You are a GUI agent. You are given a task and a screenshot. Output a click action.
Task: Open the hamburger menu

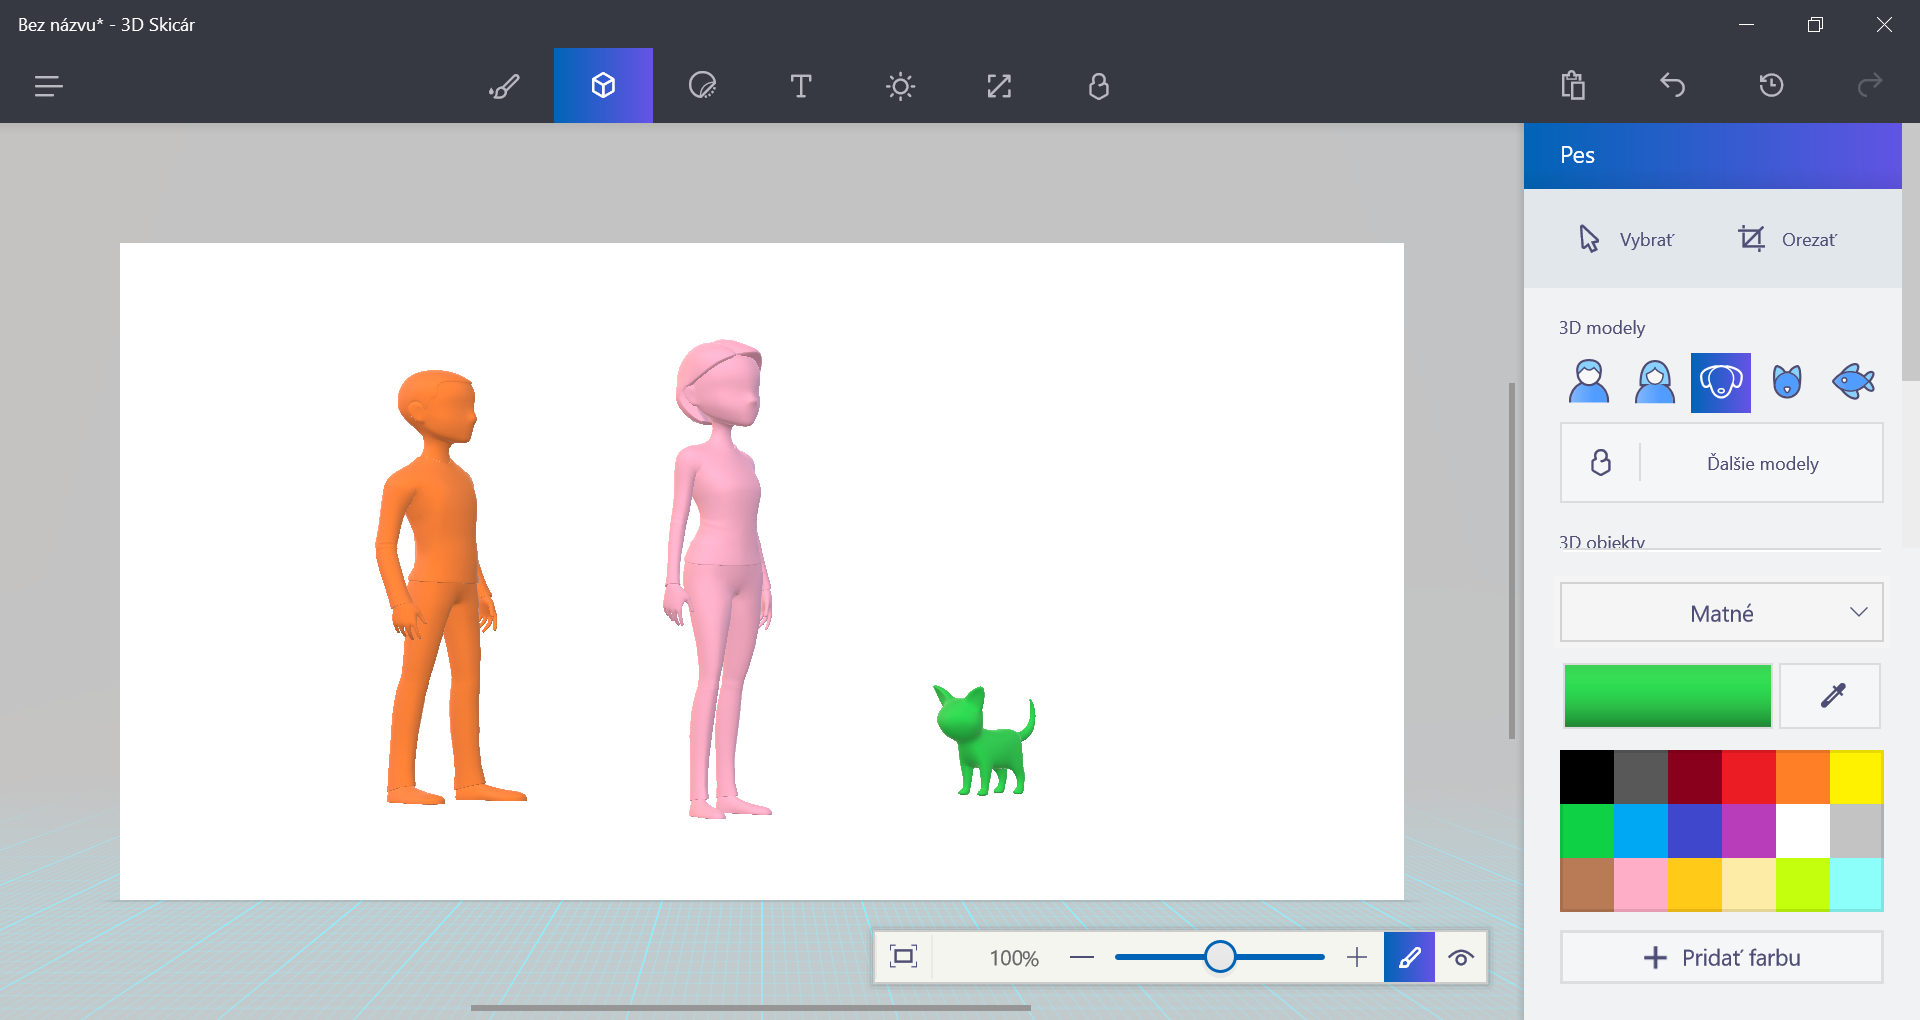click(x=48, y=86)
